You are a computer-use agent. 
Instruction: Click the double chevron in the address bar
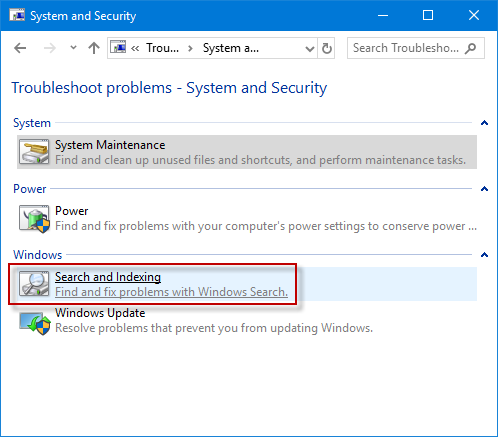[135, 49]
